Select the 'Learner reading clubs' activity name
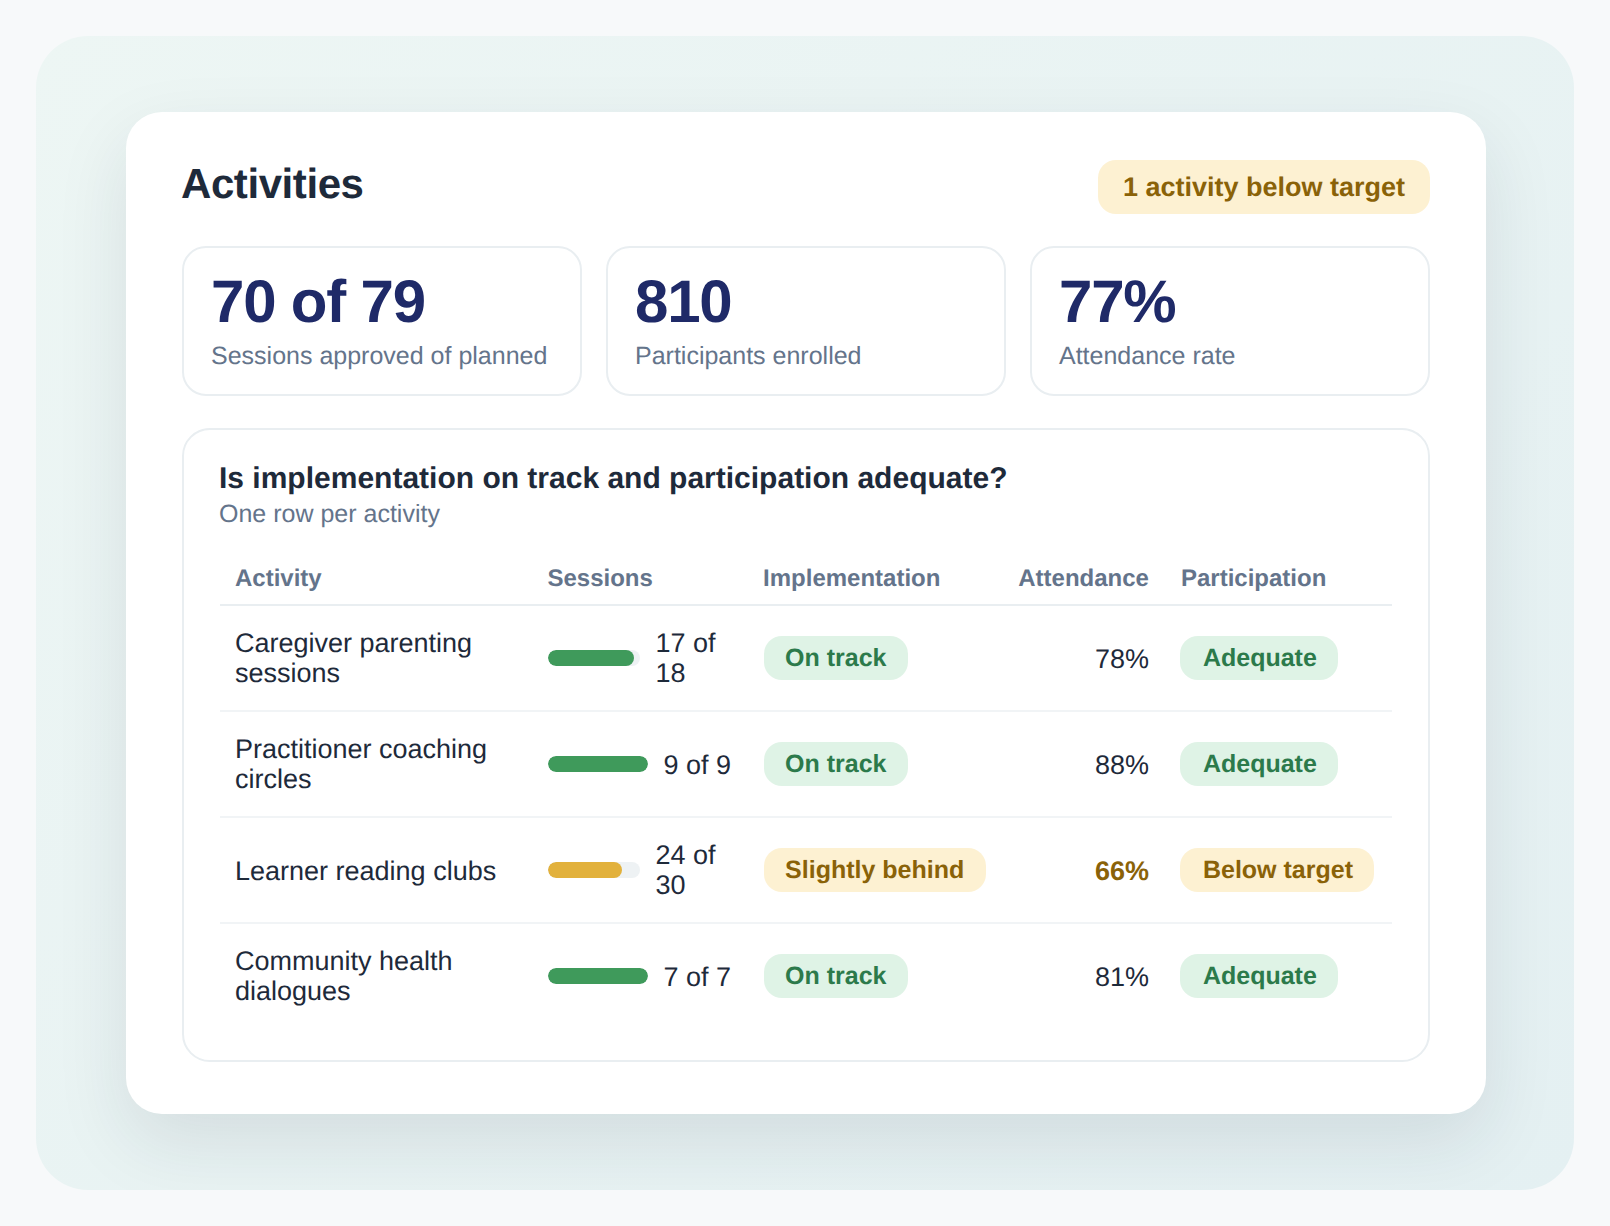The image size is (1610, 1226). pos(365,871)
